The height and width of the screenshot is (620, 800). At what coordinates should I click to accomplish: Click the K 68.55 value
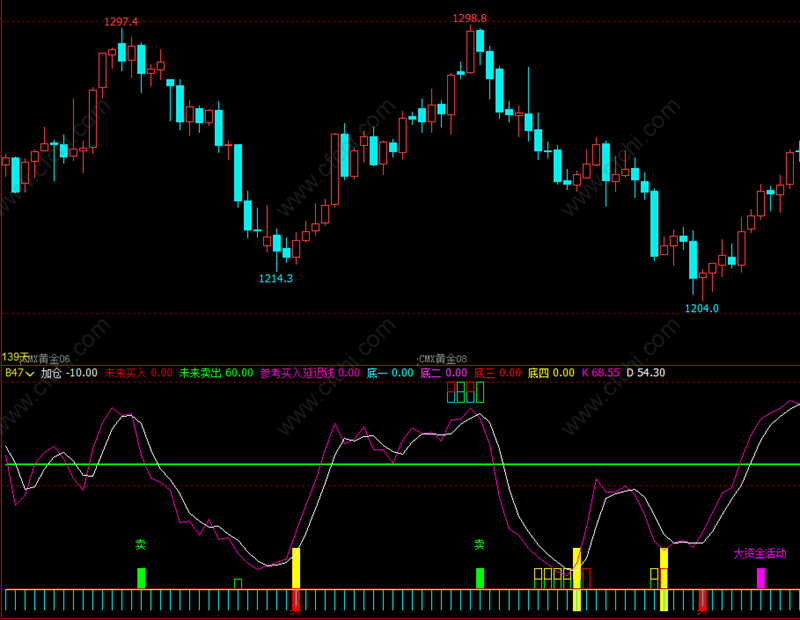point(601,373)
